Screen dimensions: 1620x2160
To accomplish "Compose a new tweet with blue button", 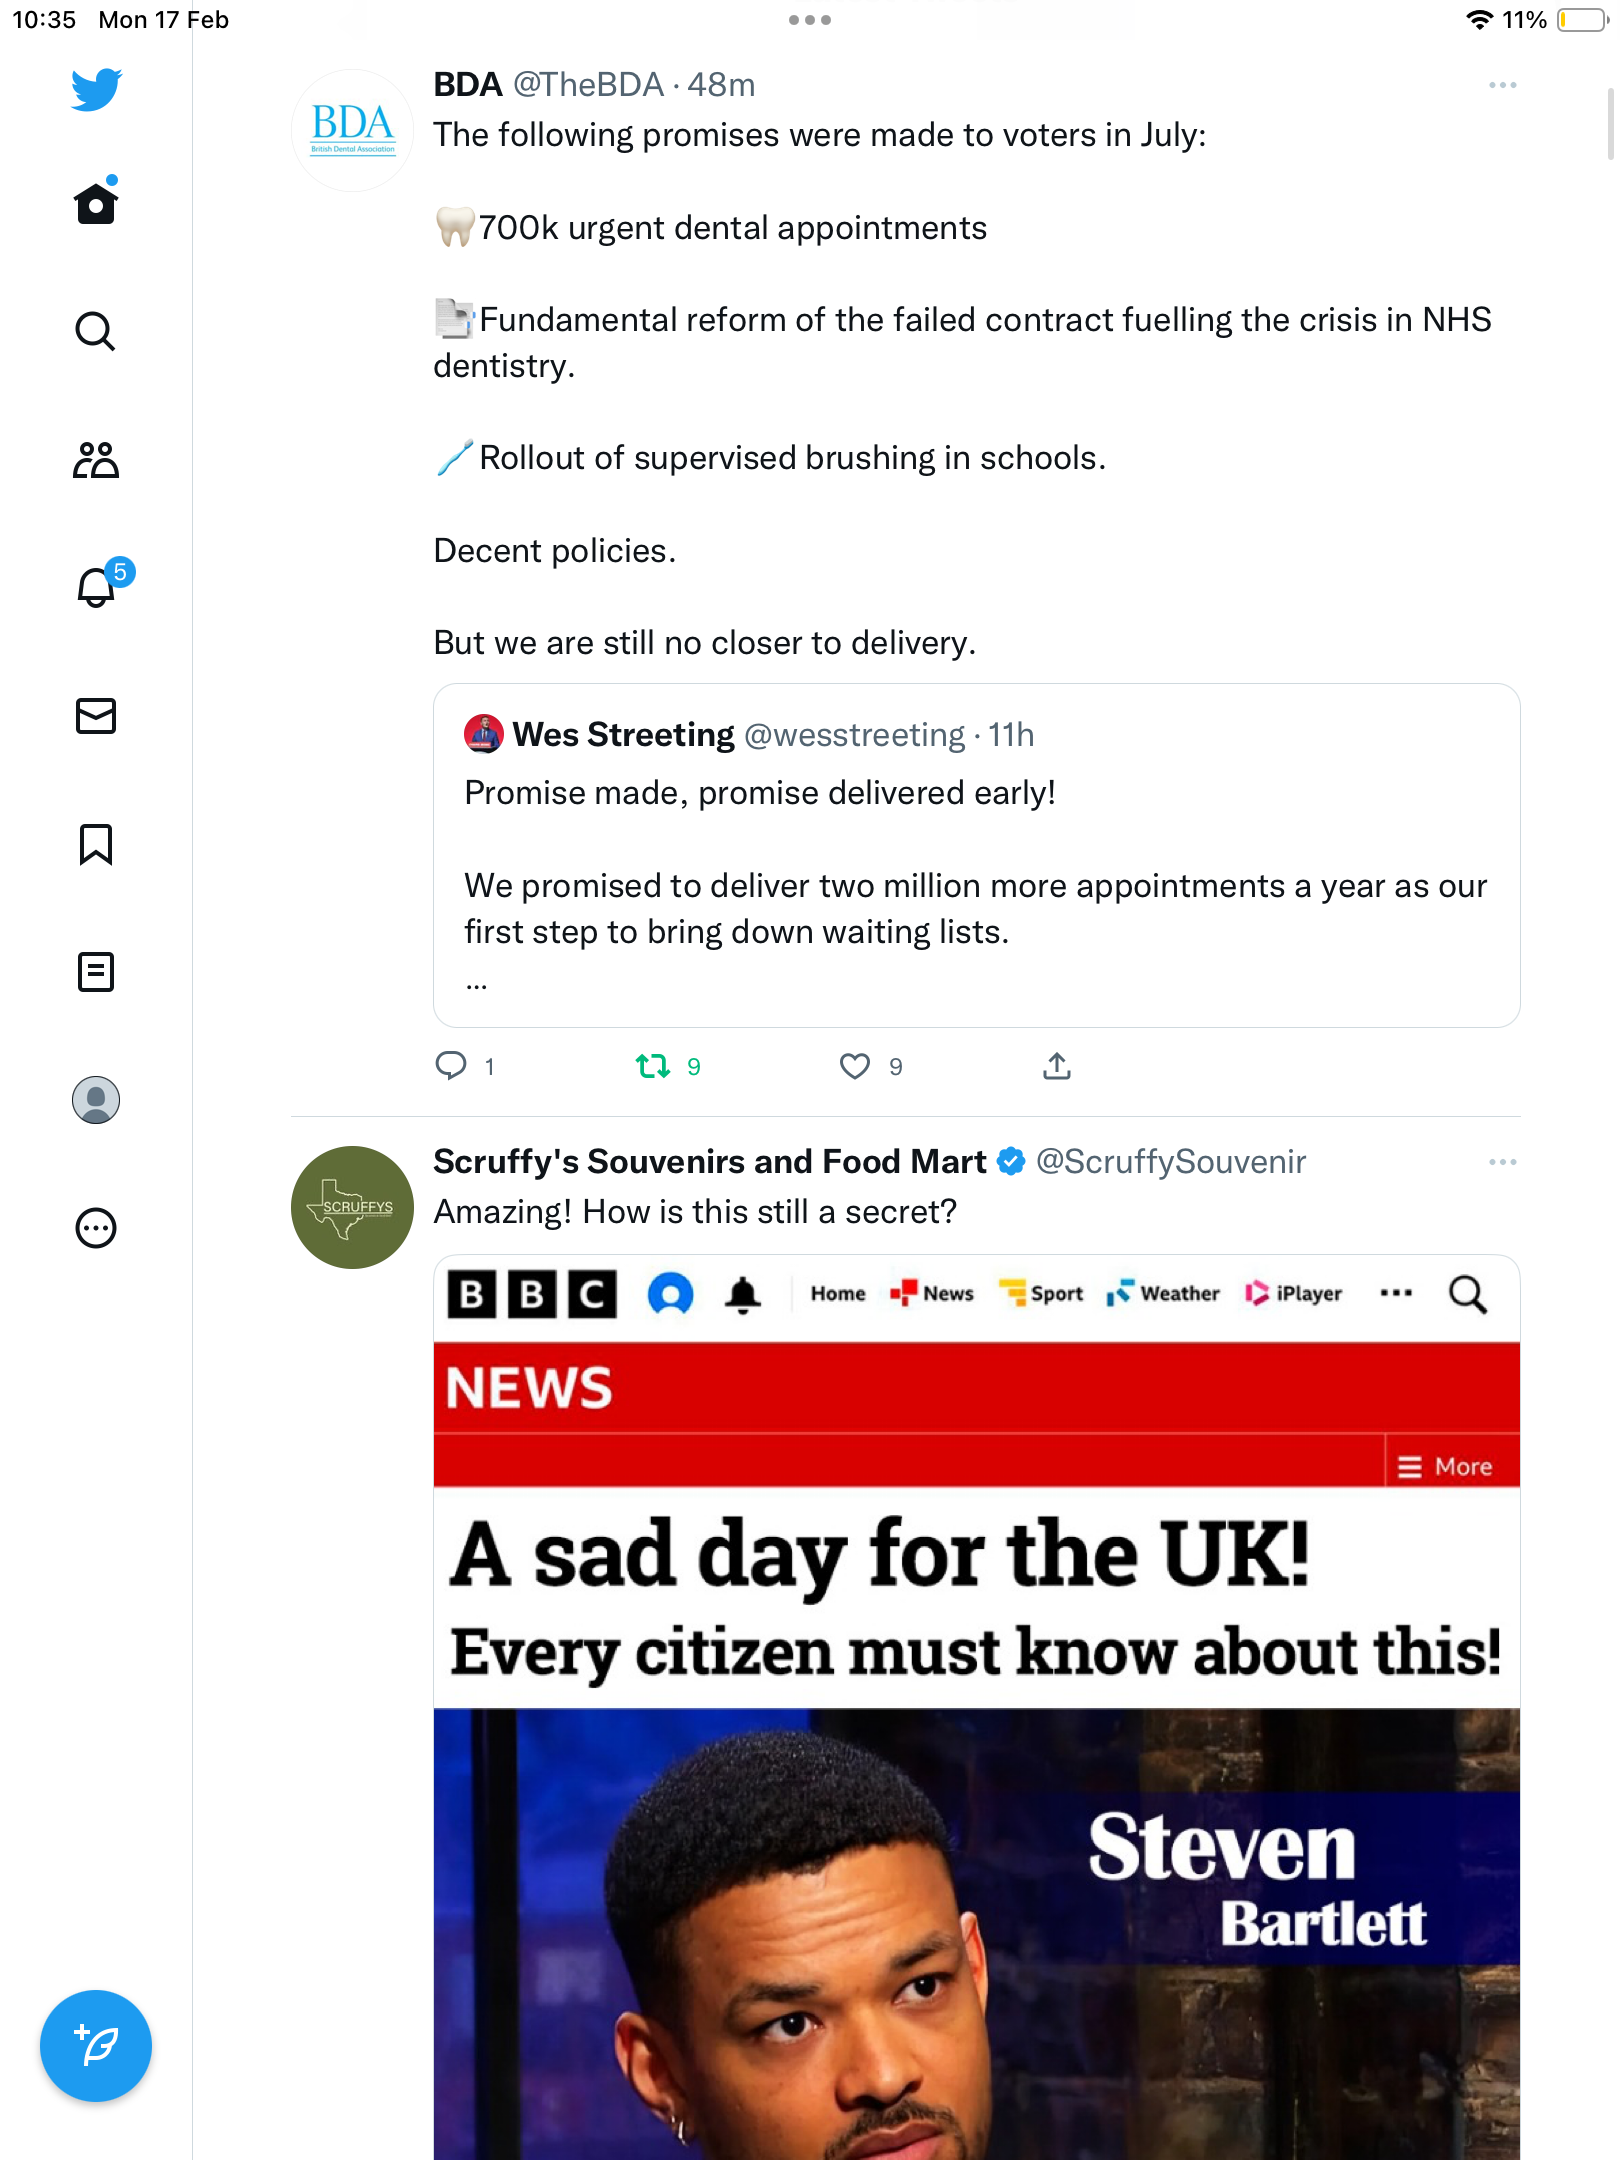I will click(96, 2046).
